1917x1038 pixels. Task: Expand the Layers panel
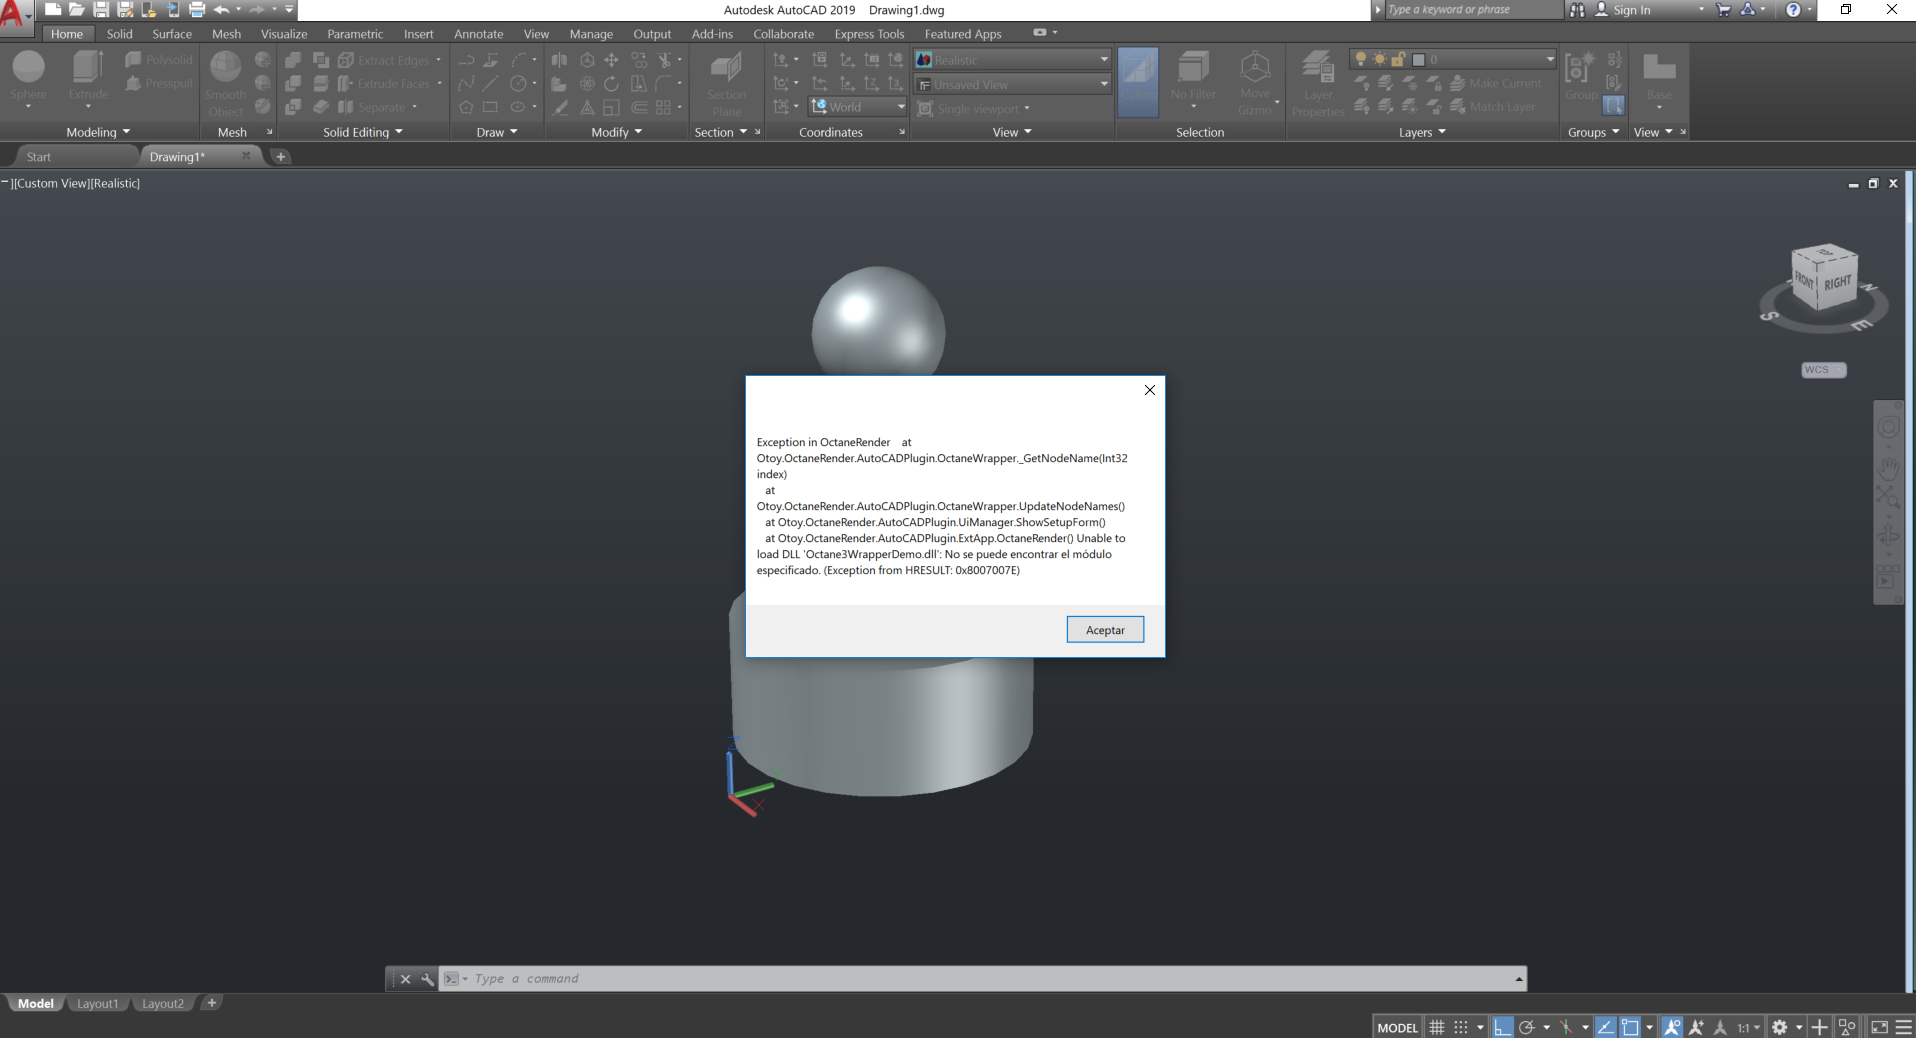pos(1422,132)
